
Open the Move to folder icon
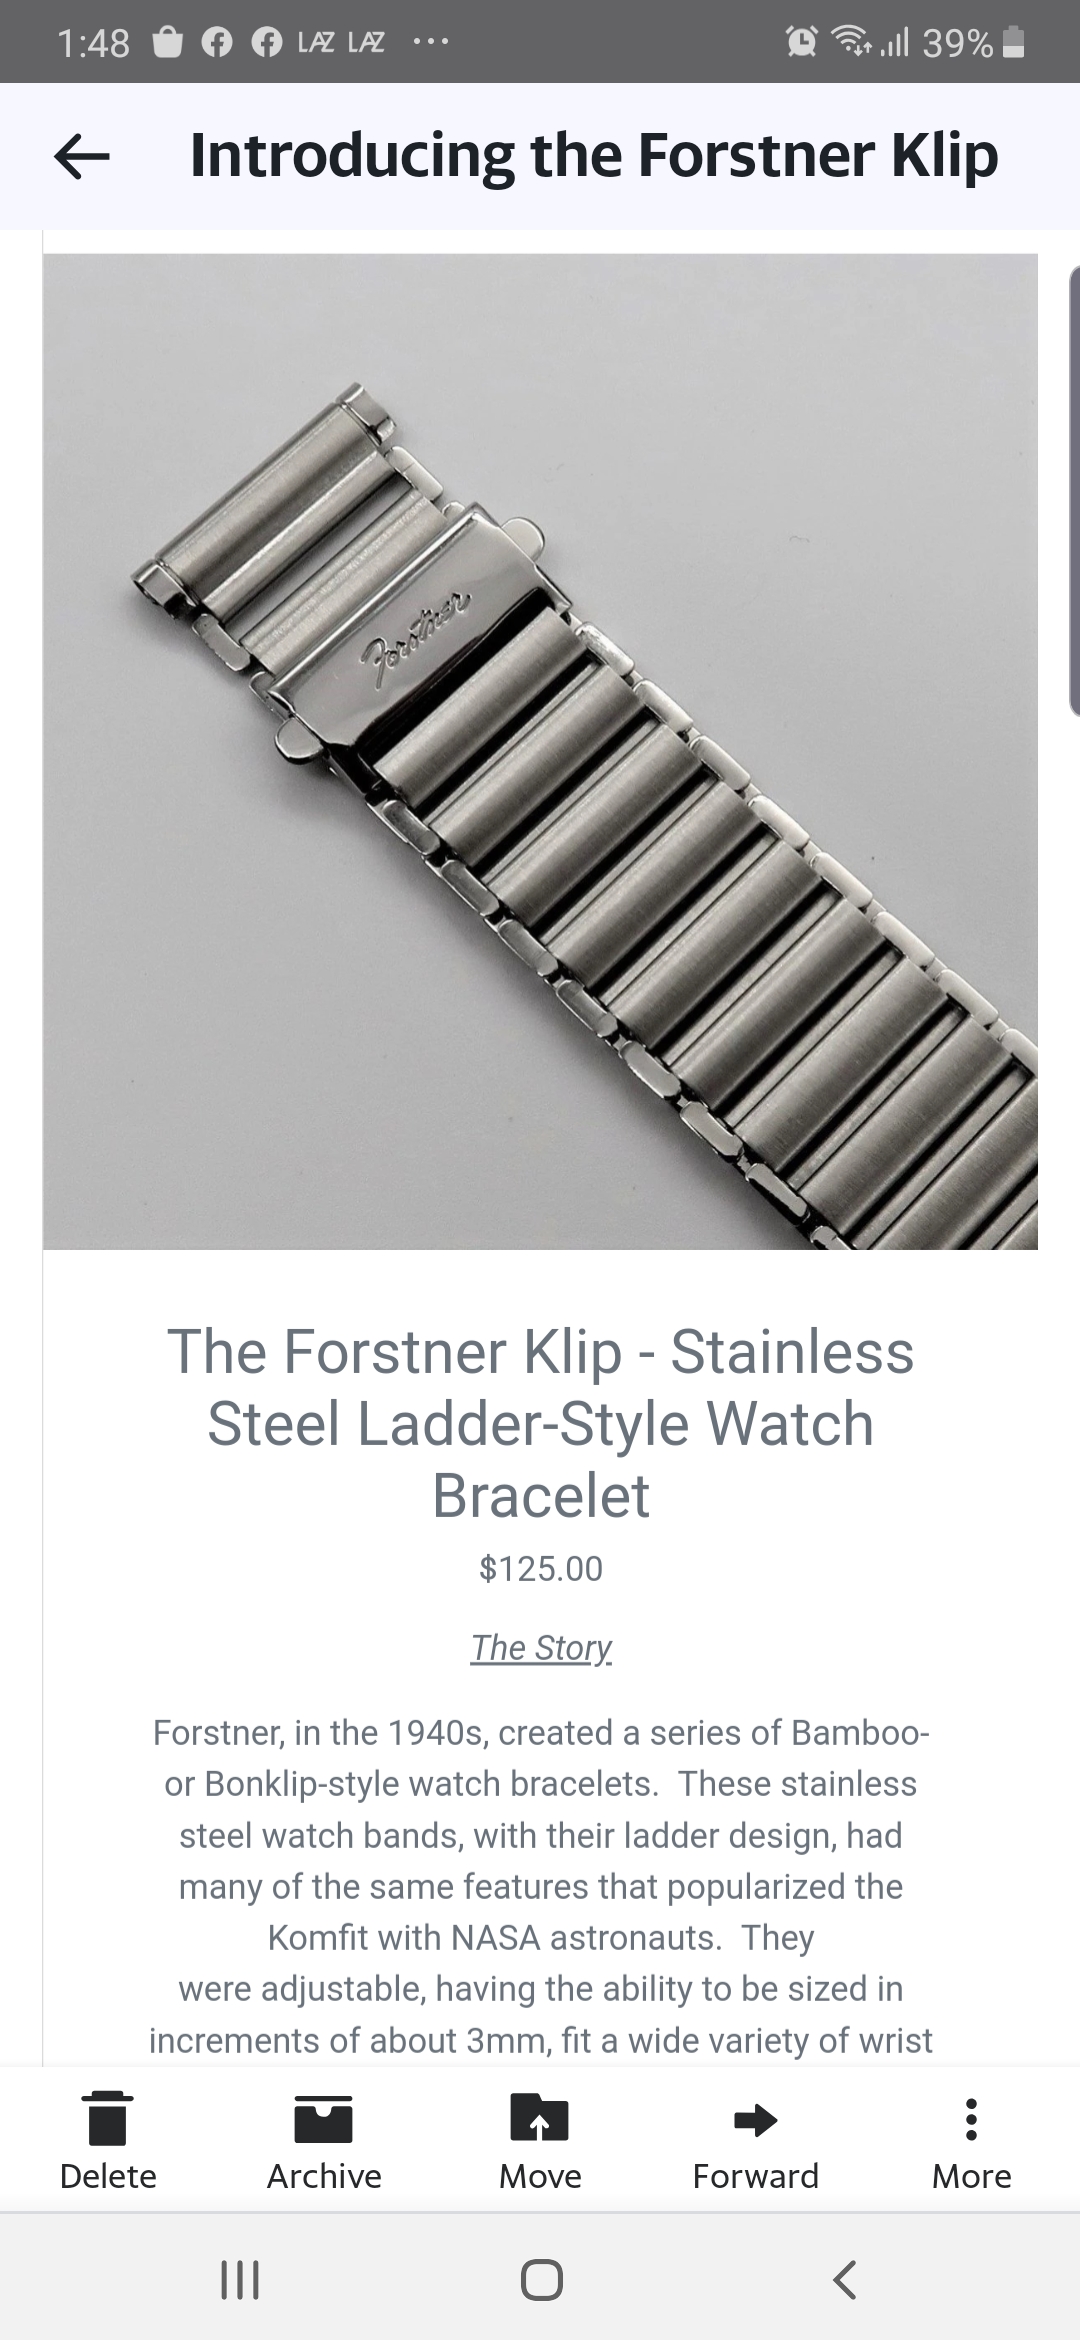pyautogui.click(x=540, y=2117)
